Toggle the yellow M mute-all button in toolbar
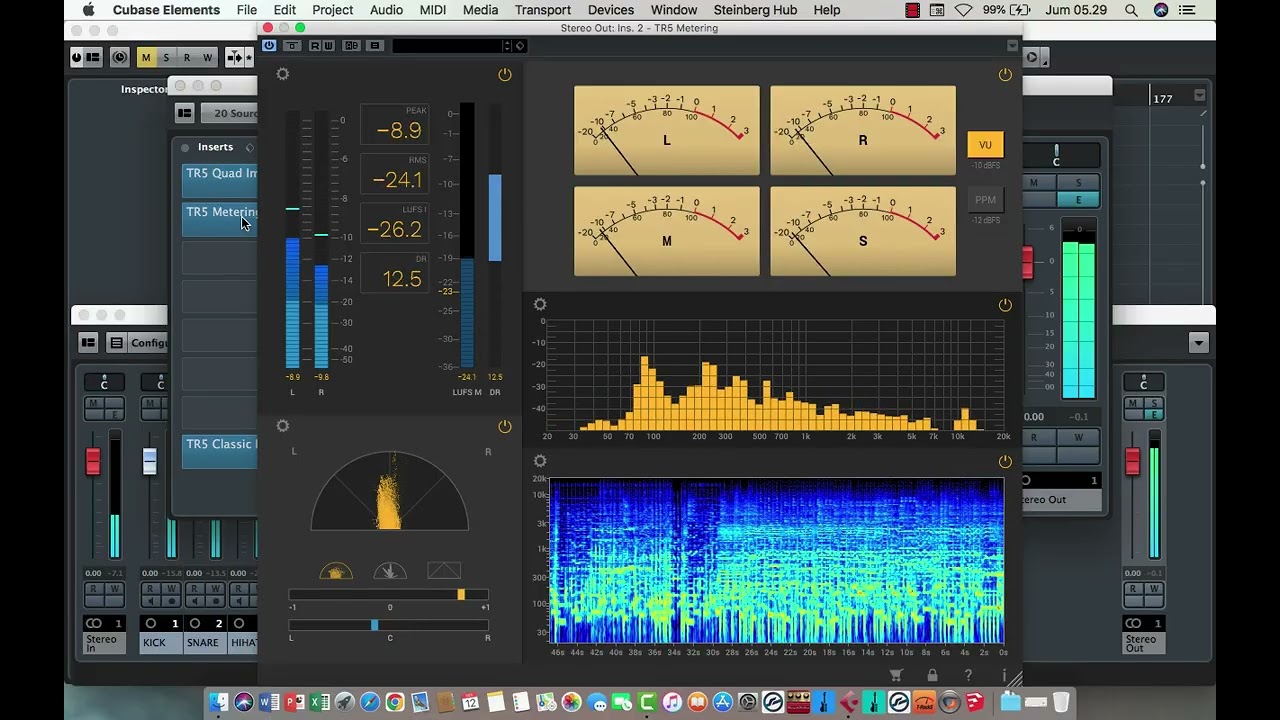Image resolution: width=1280 pixels, height=720 pixels. [x=146, y=57]
